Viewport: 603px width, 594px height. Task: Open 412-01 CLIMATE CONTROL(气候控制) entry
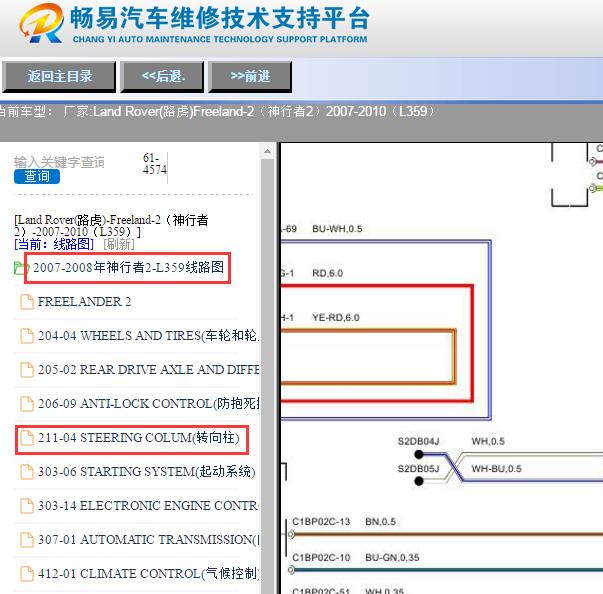148,573
